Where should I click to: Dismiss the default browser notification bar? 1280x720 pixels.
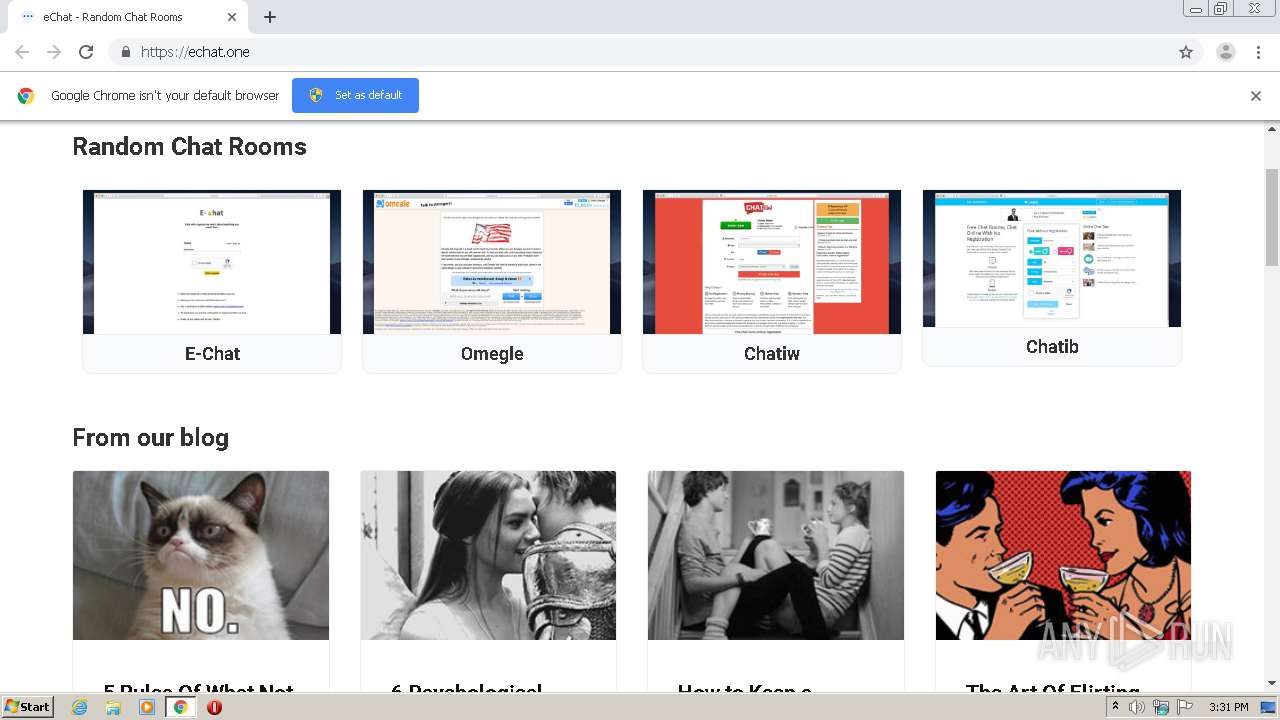[x=1255, y=96]
